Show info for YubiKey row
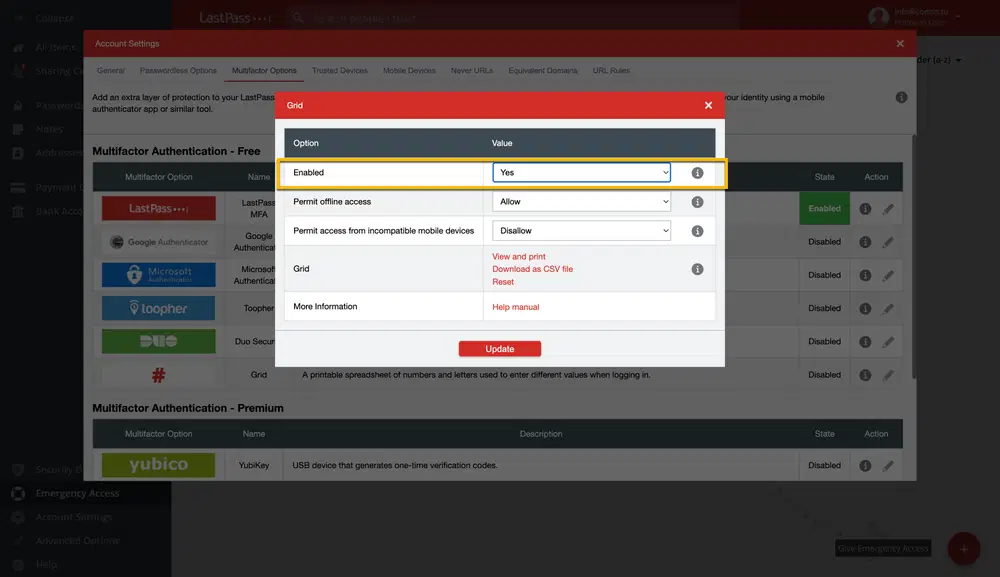The width and height of the screenshot is (1000, 577). (x=865, y=465)
